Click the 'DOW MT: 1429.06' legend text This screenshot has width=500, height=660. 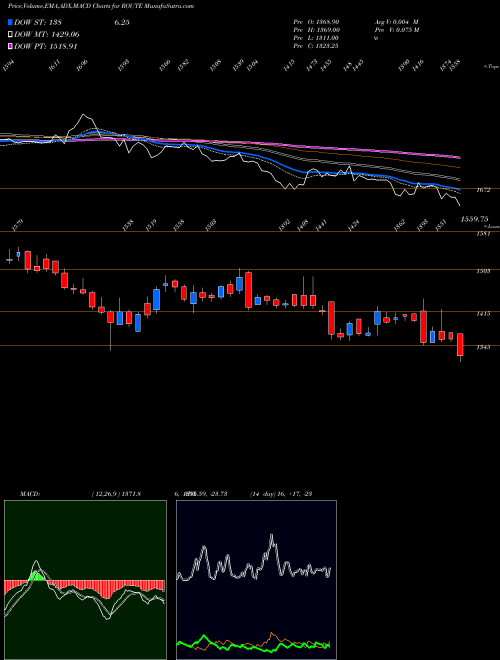[x=47, y=35]
